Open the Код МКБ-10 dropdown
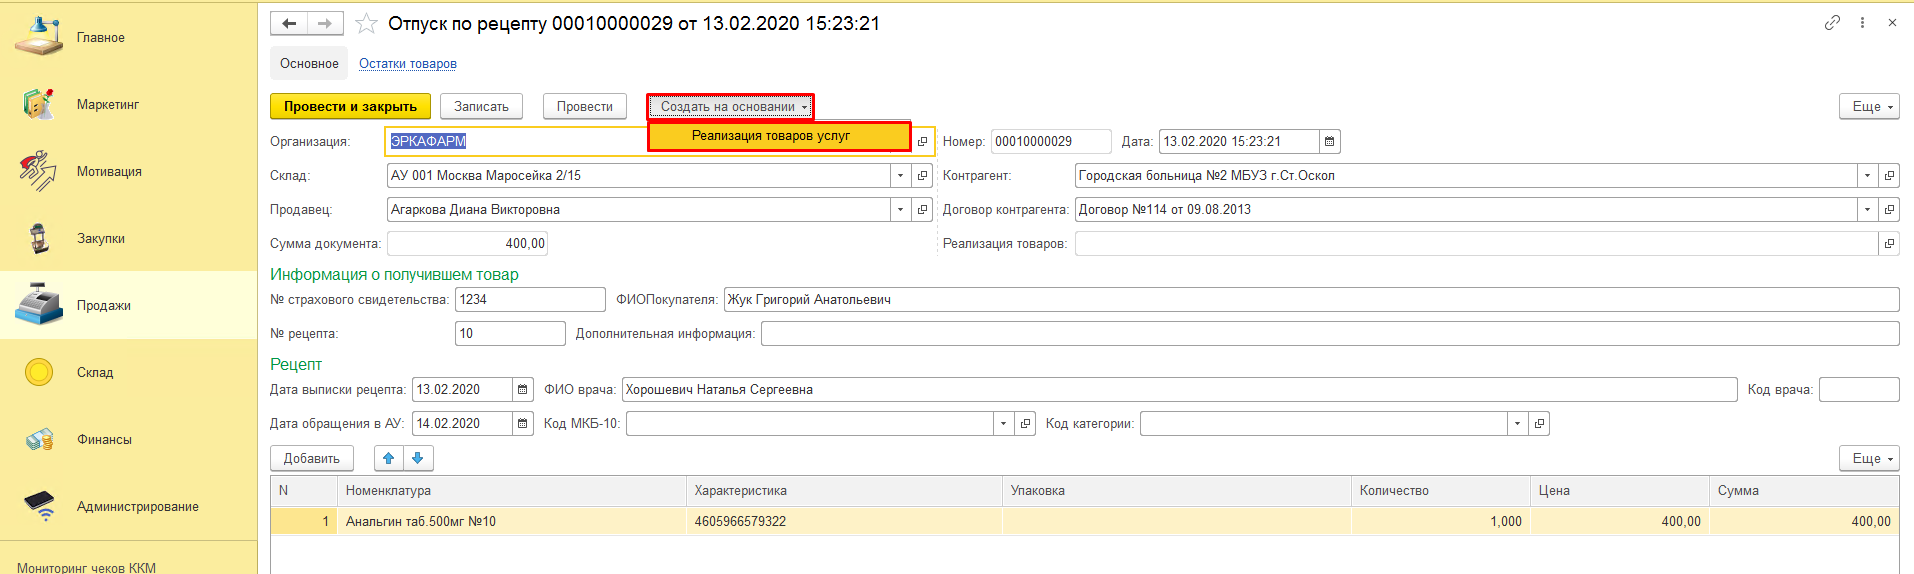This screenshot has height=574, width=1914. click(x=1003, y=424)
